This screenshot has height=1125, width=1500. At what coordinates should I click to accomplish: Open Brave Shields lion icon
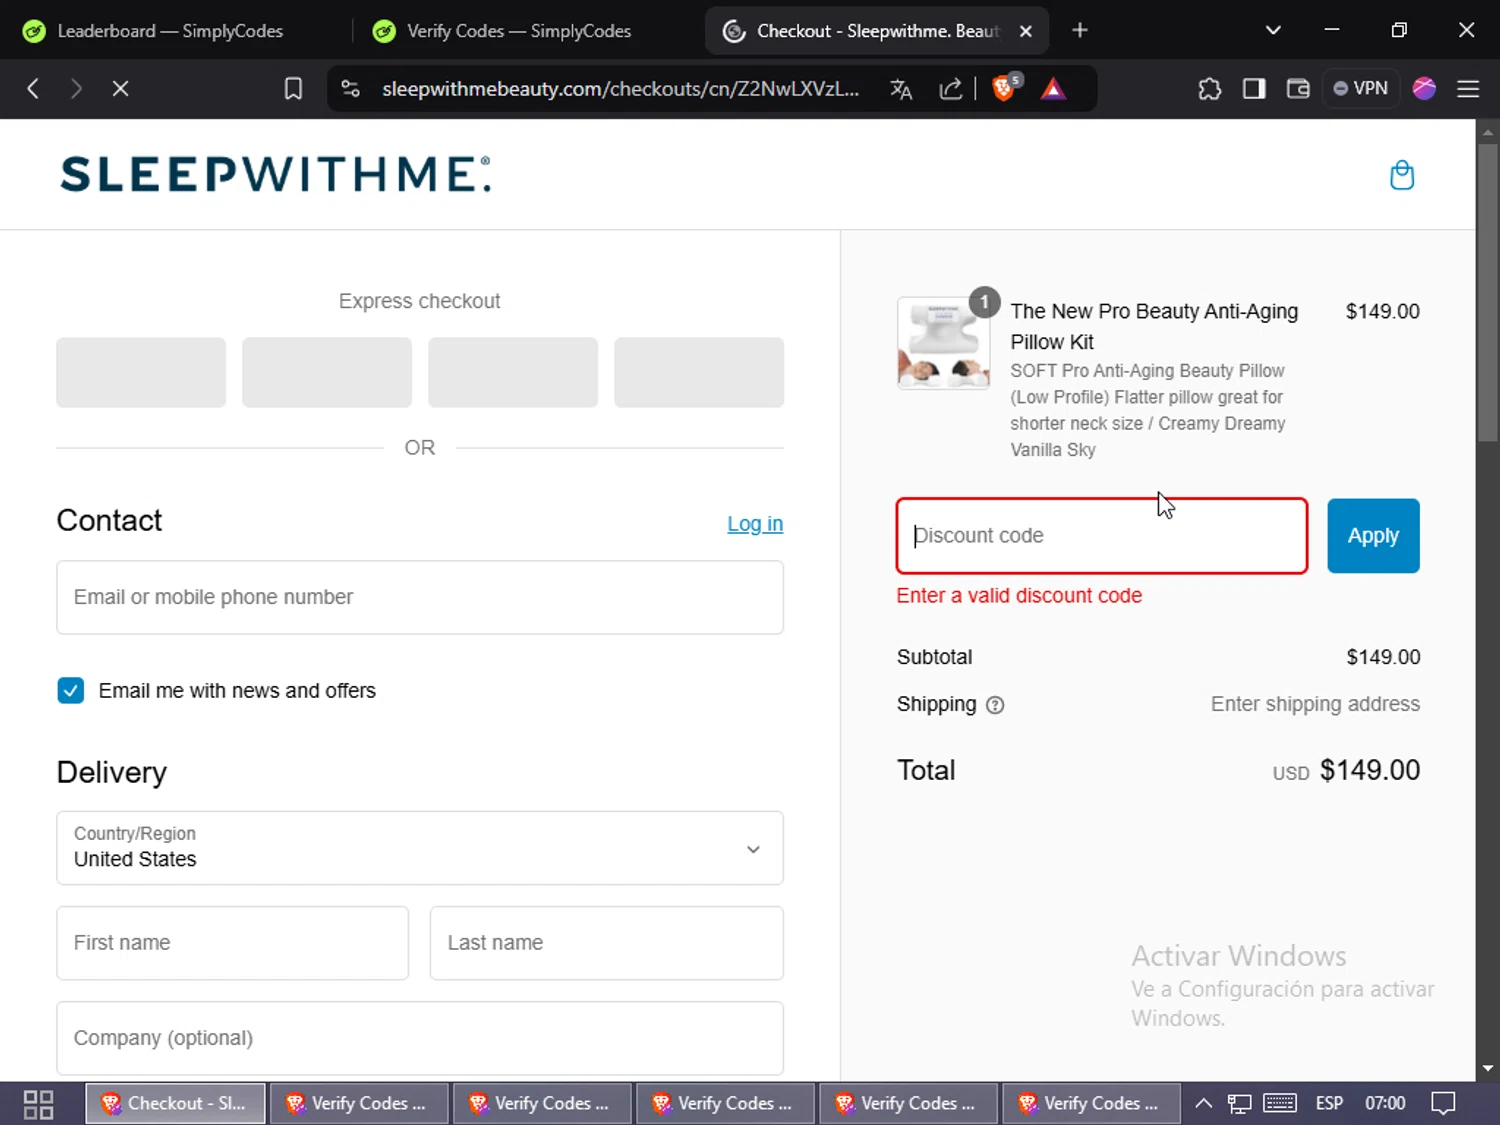pyautogui.click(x=1005, y=88)
